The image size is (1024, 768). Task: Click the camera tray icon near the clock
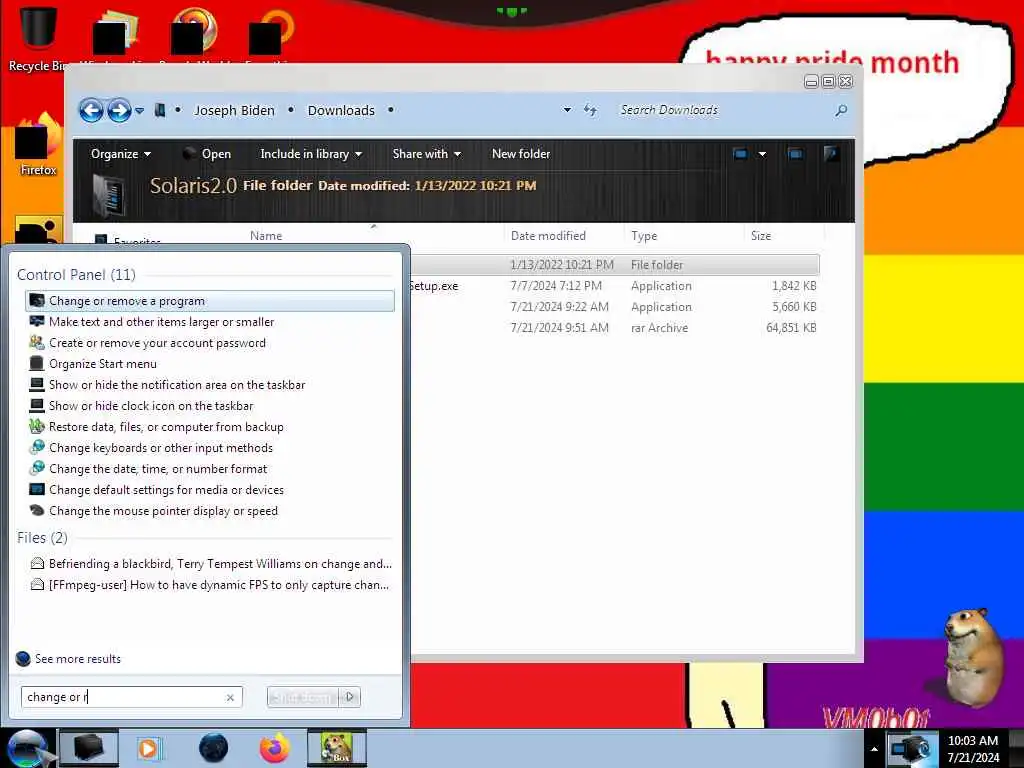[x=910, y=749]
